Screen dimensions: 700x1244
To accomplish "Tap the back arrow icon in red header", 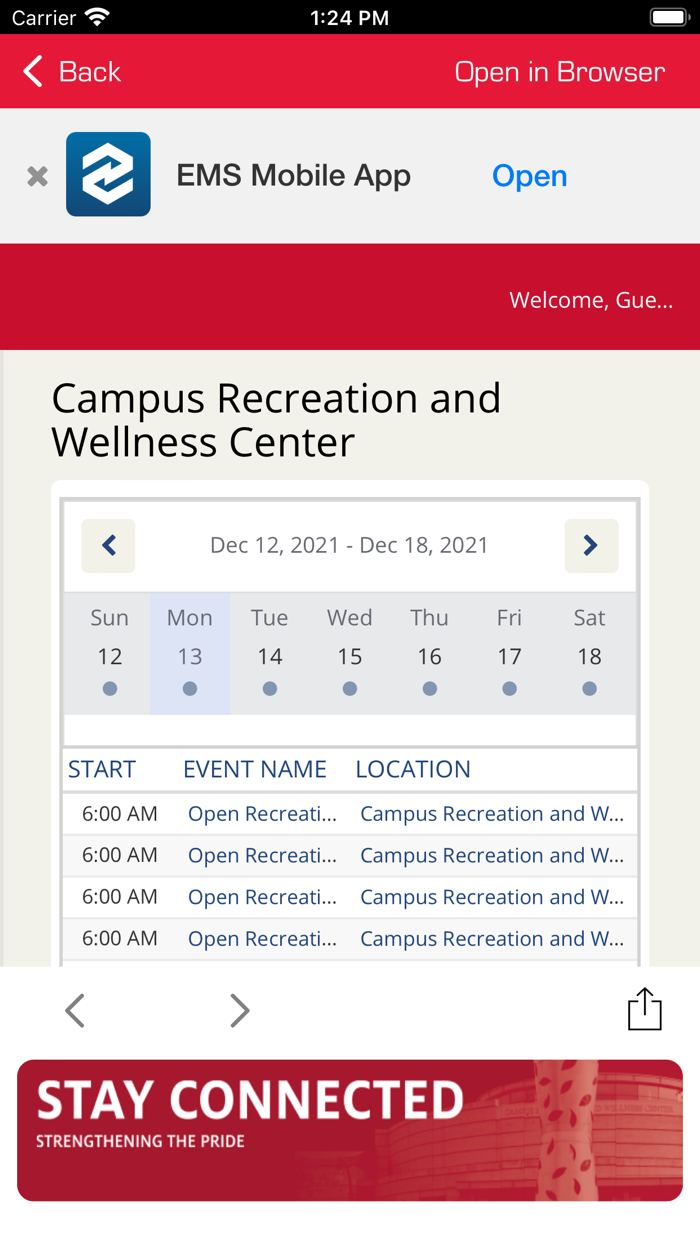I will pyautogui.click(x=31, y=71).
